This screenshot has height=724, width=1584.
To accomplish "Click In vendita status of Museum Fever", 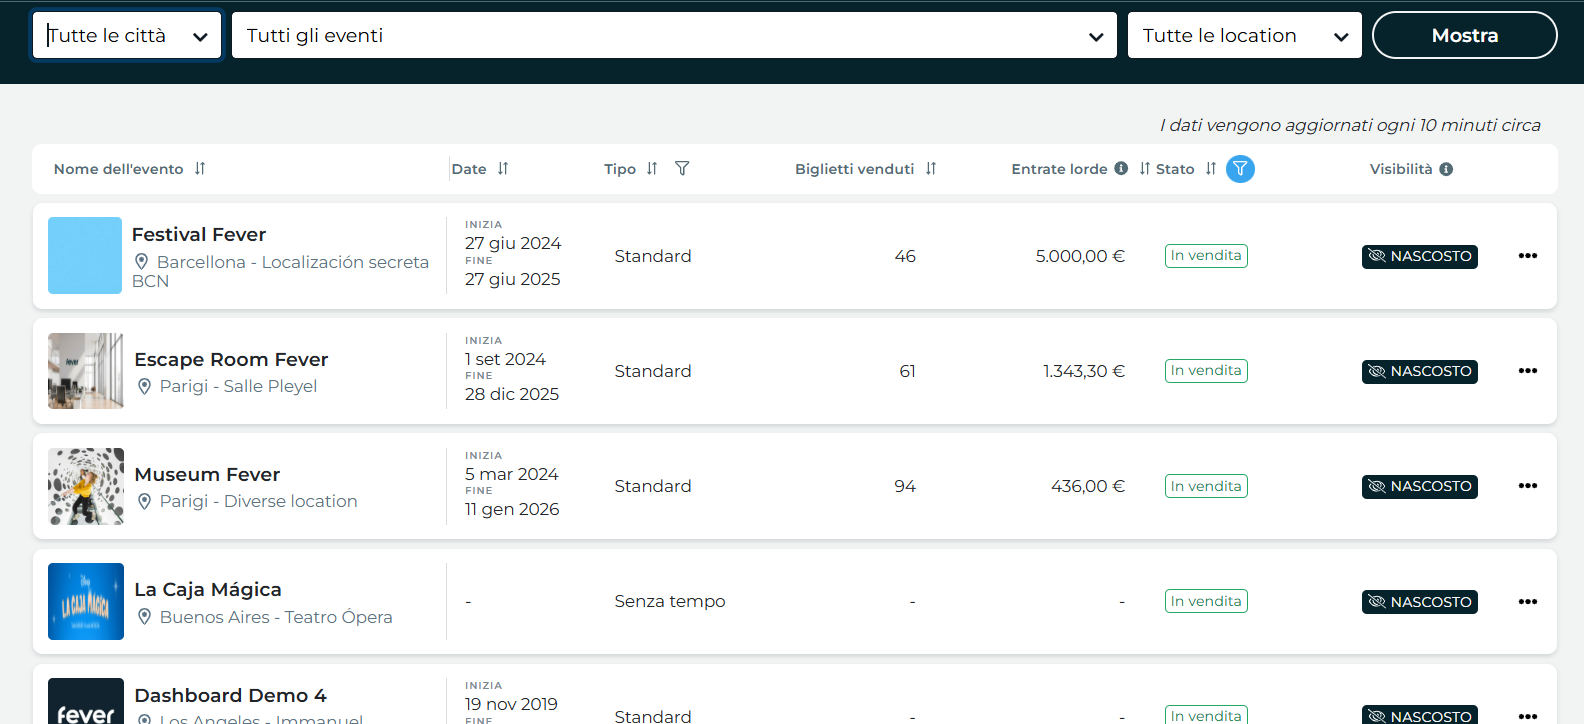I will coord(1206,486).
